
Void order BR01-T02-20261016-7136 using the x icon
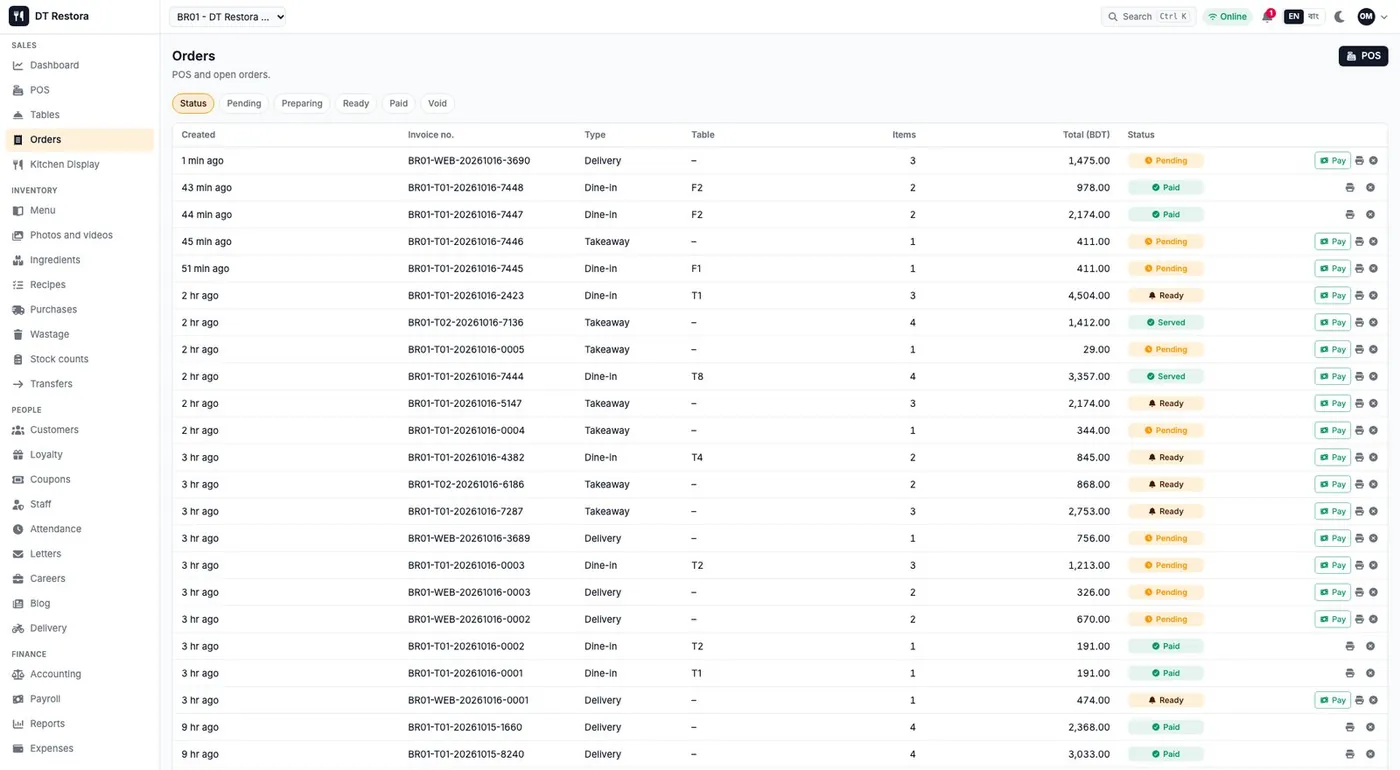click(1373, 323)
